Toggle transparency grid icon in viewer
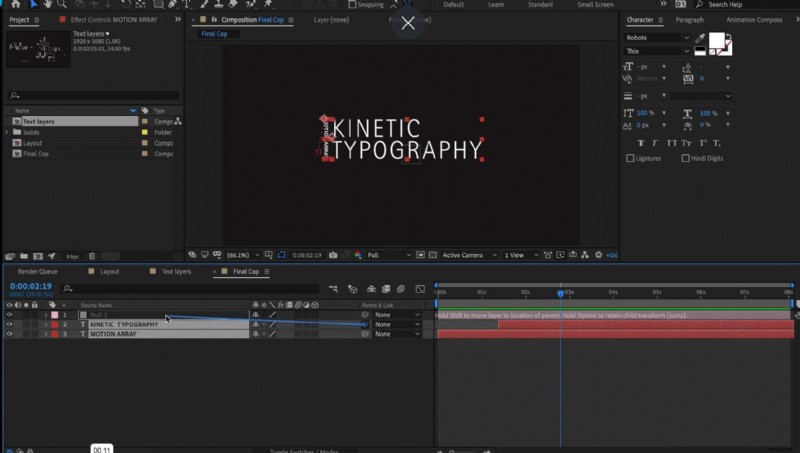800x453 pixels. 433,255
